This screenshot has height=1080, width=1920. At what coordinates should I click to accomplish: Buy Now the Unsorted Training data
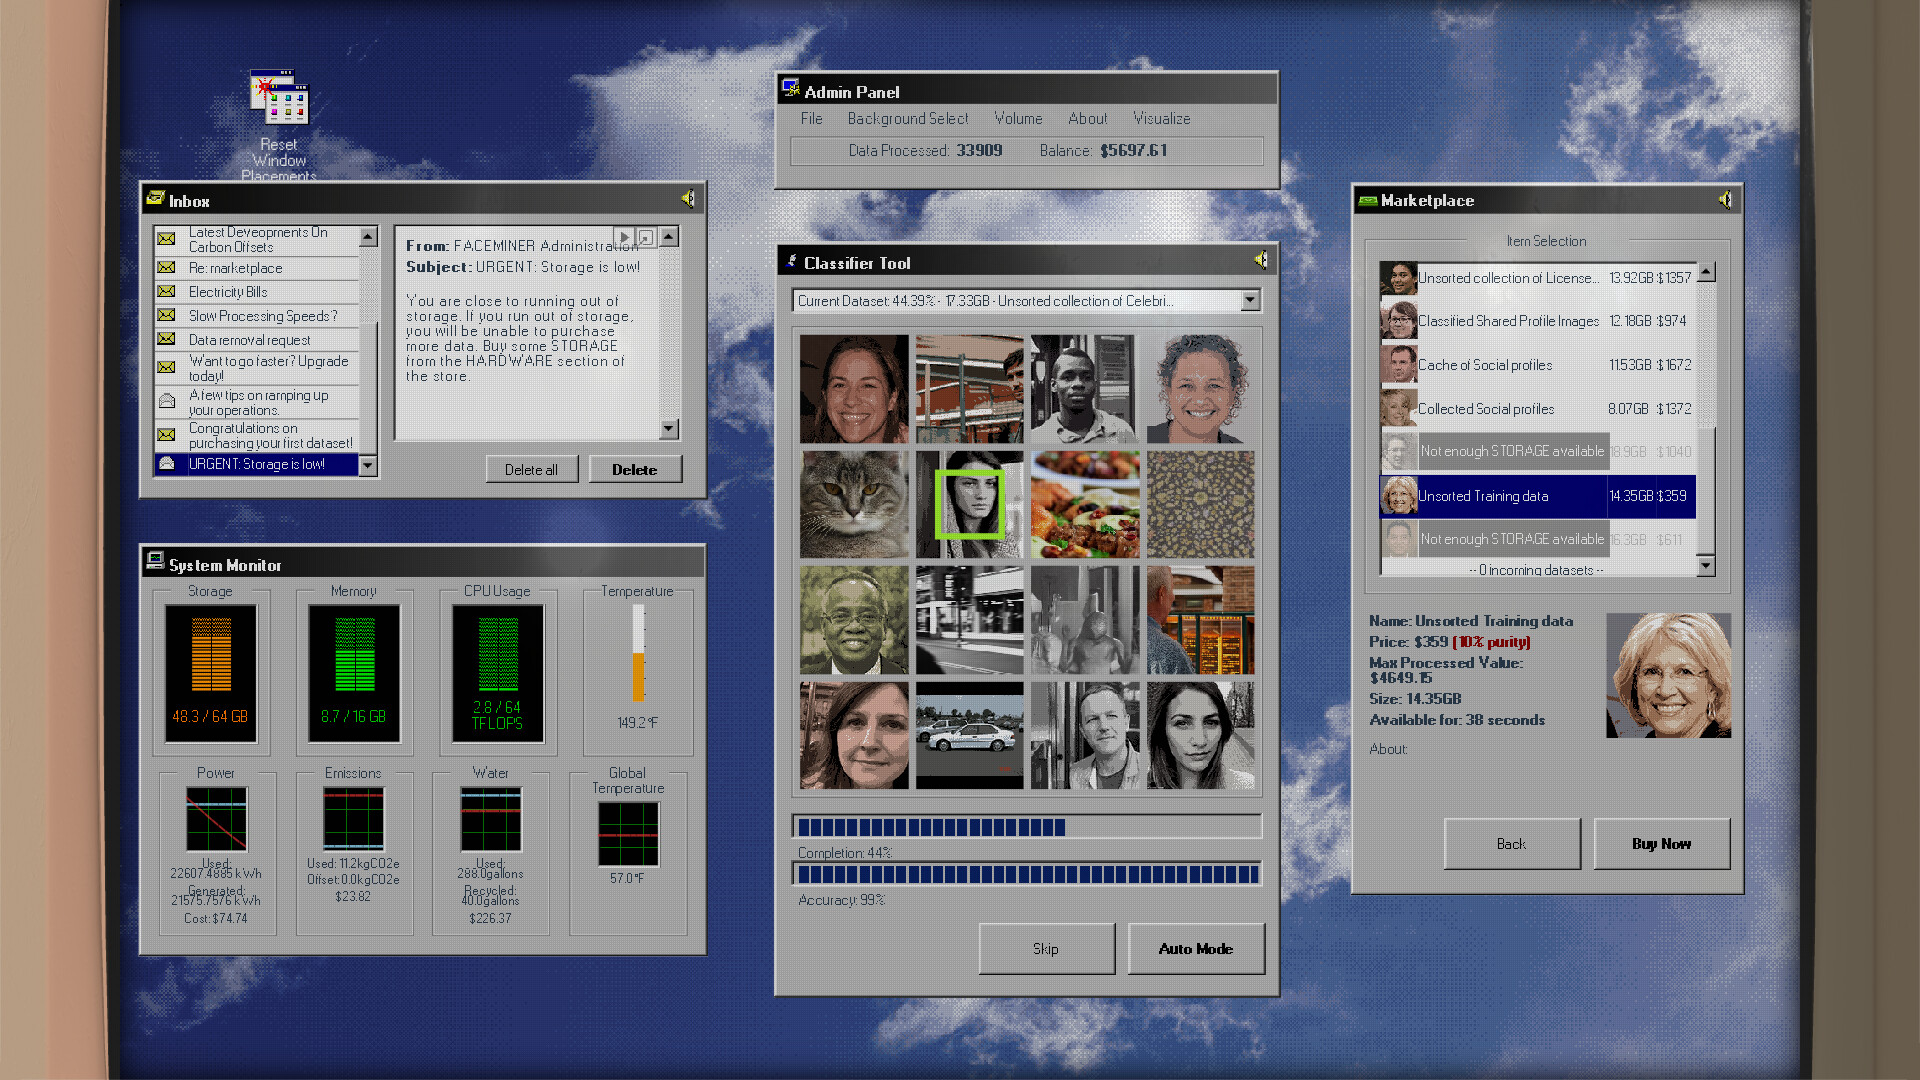(1662, 843)
